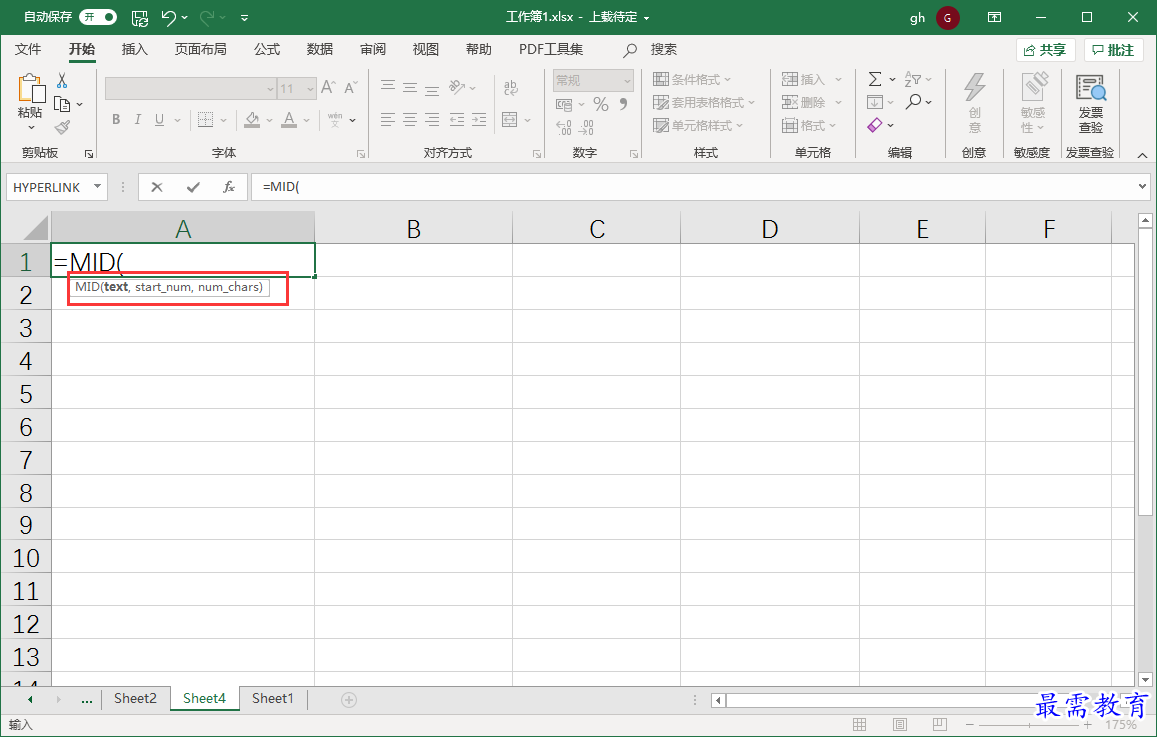The image size is (1157, 737).
Task: Toggle Italic formatting
Action: (x=137, y=120)
